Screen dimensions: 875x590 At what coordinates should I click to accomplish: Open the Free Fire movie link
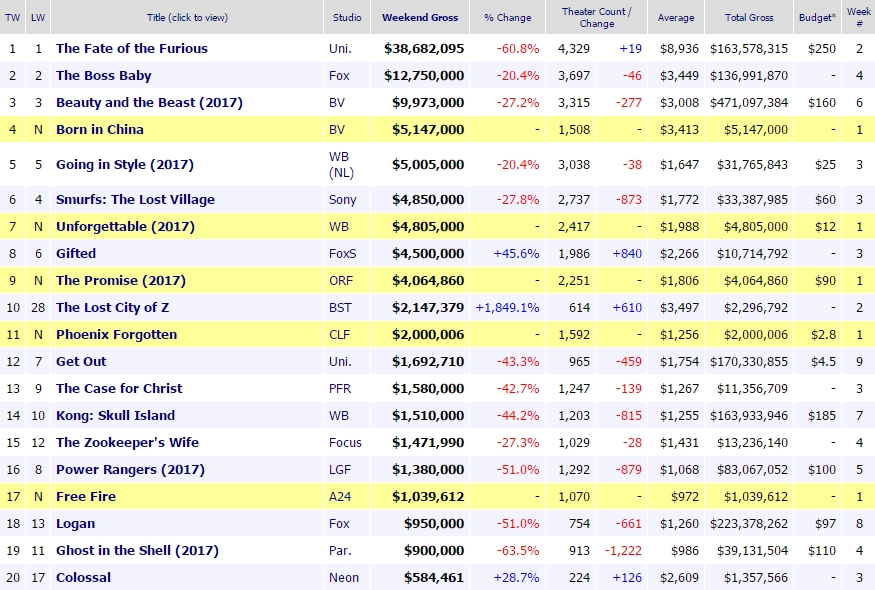(86, 496)
